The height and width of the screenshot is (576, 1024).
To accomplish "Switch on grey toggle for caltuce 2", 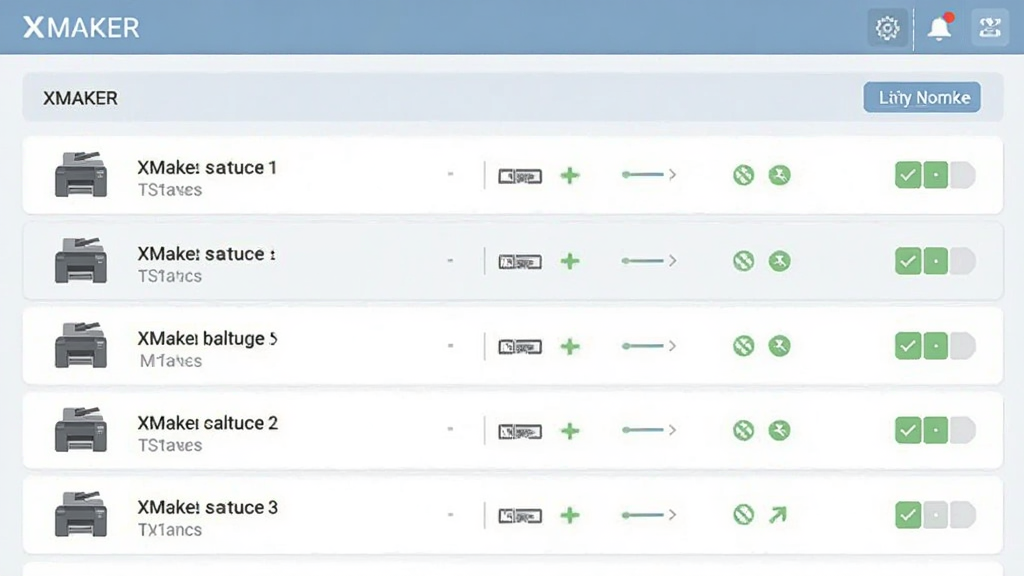I will tap(963, 430).
